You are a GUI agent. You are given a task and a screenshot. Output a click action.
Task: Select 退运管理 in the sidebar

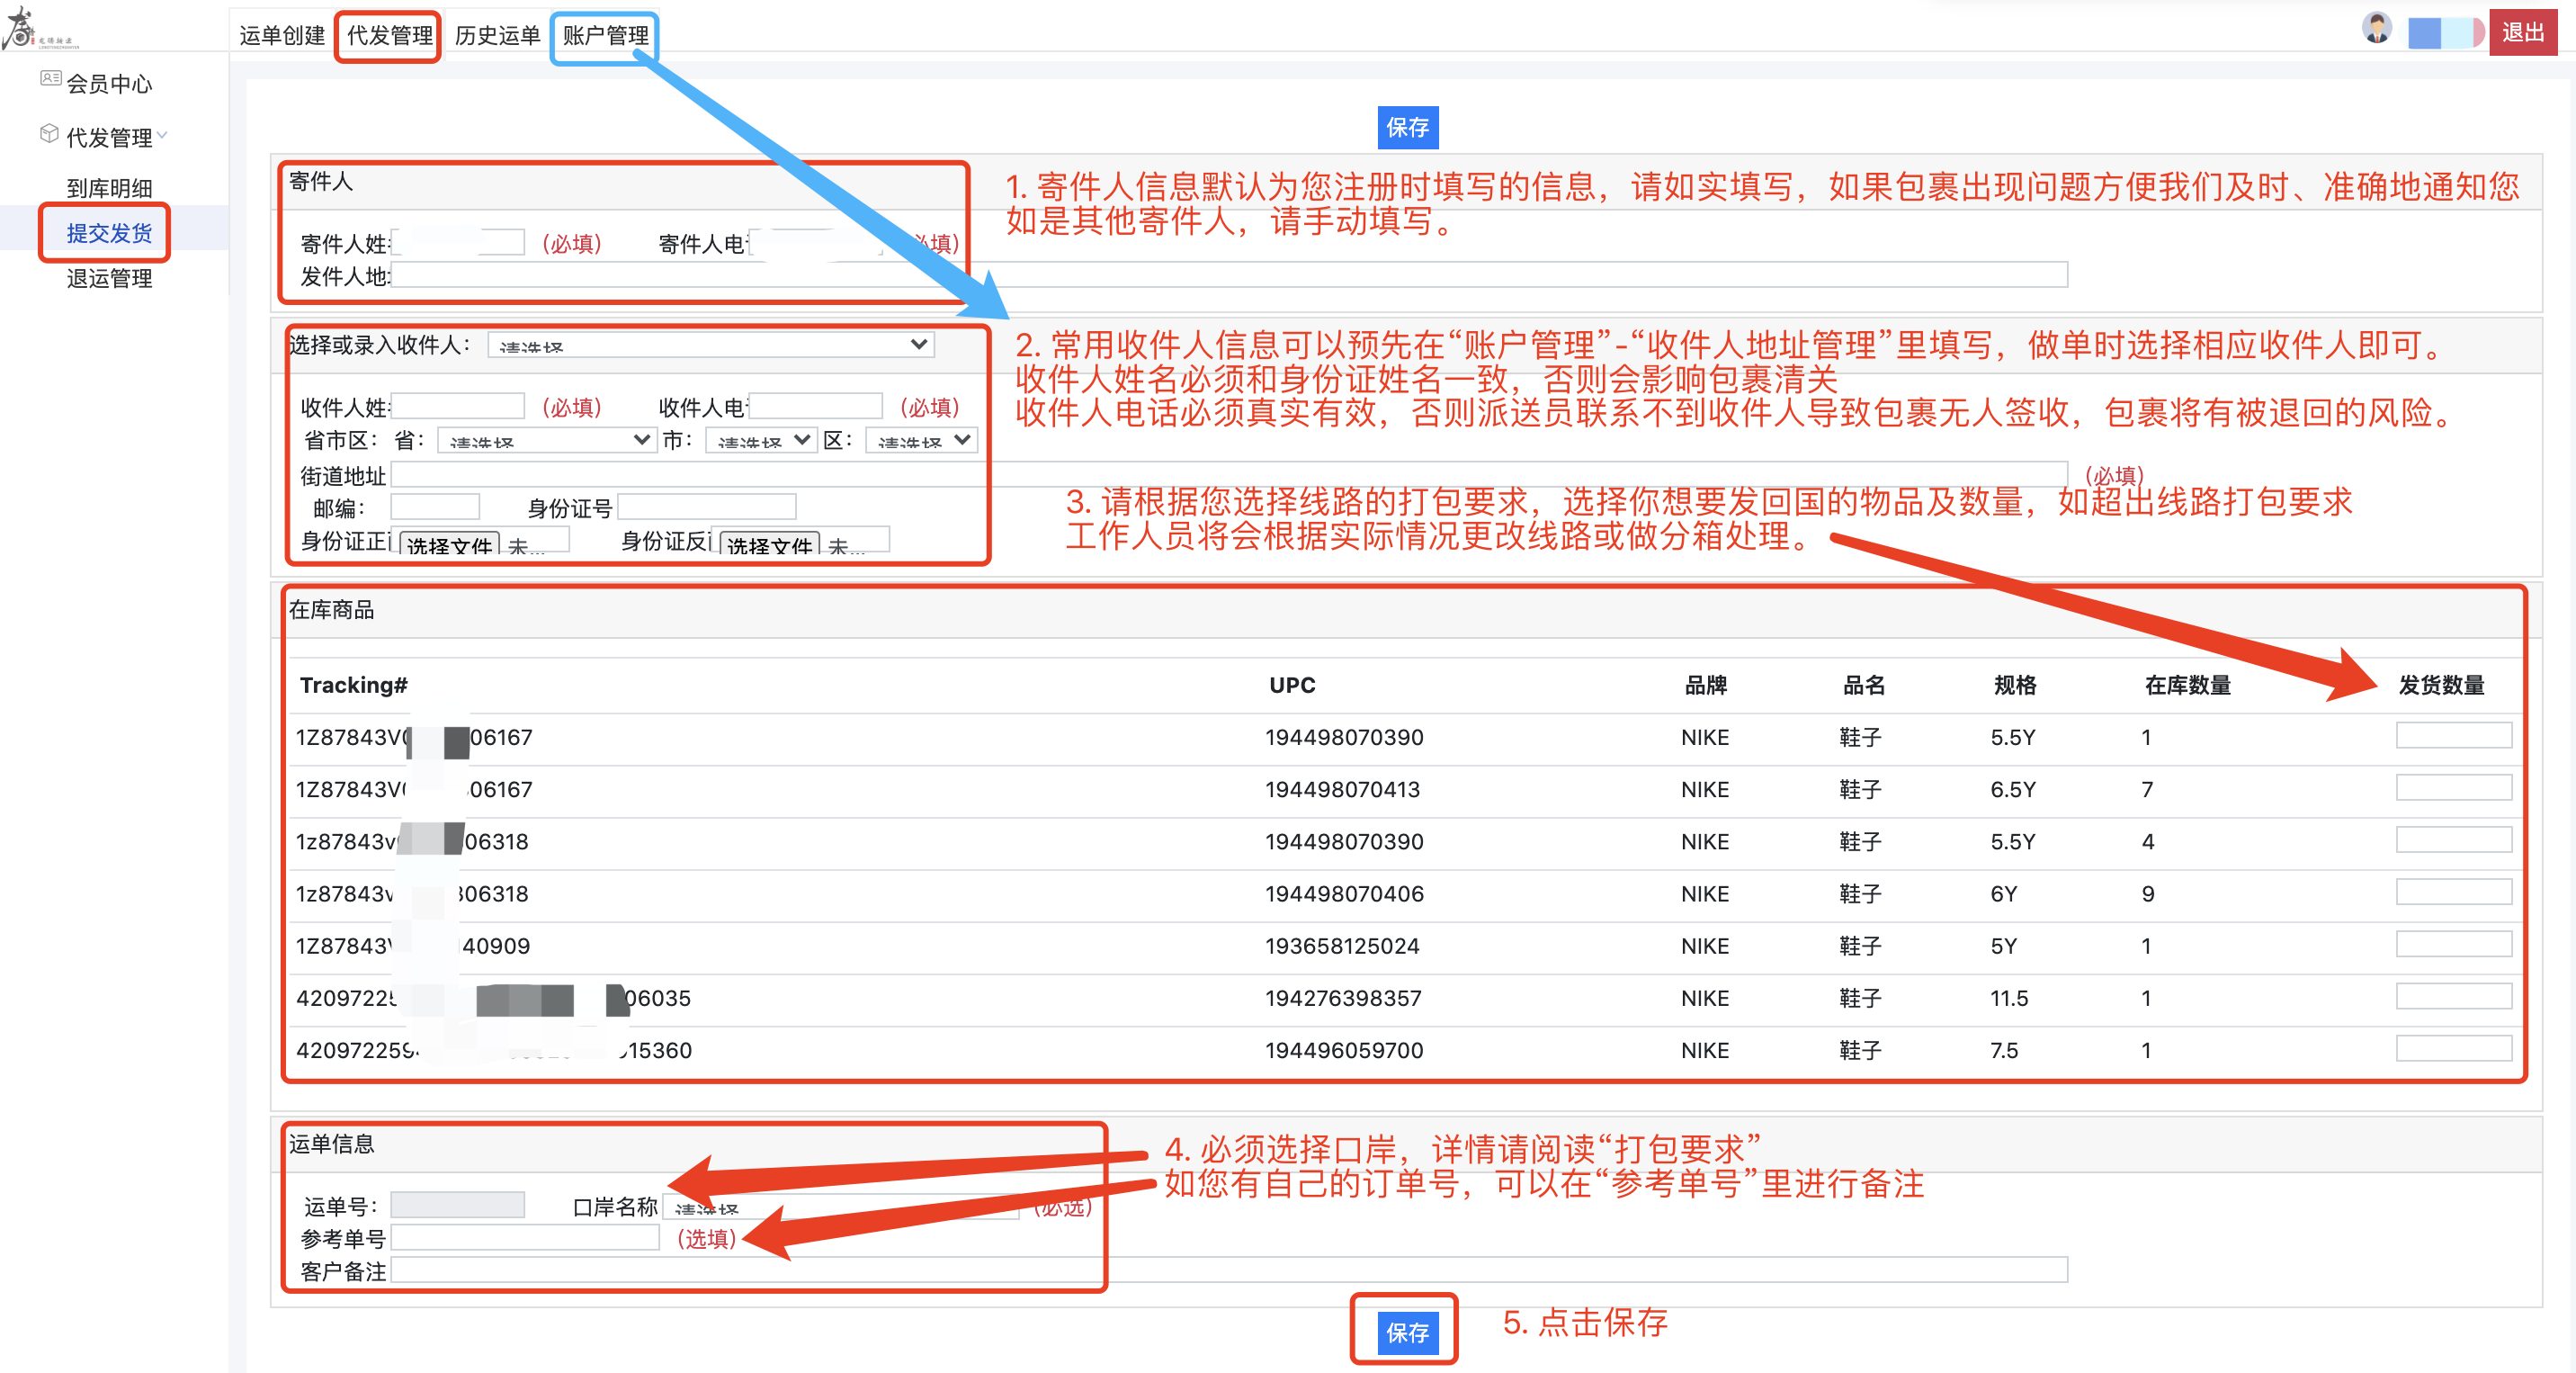coord(109,278)
